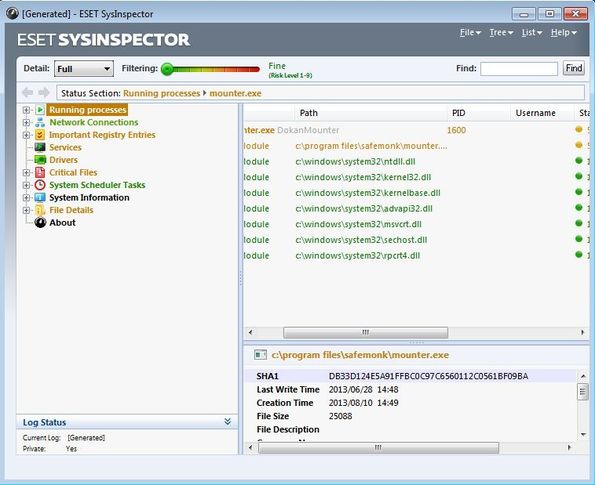Open the List menu
Viewport: 595px width, 485px height.
[x=532, y=33]
